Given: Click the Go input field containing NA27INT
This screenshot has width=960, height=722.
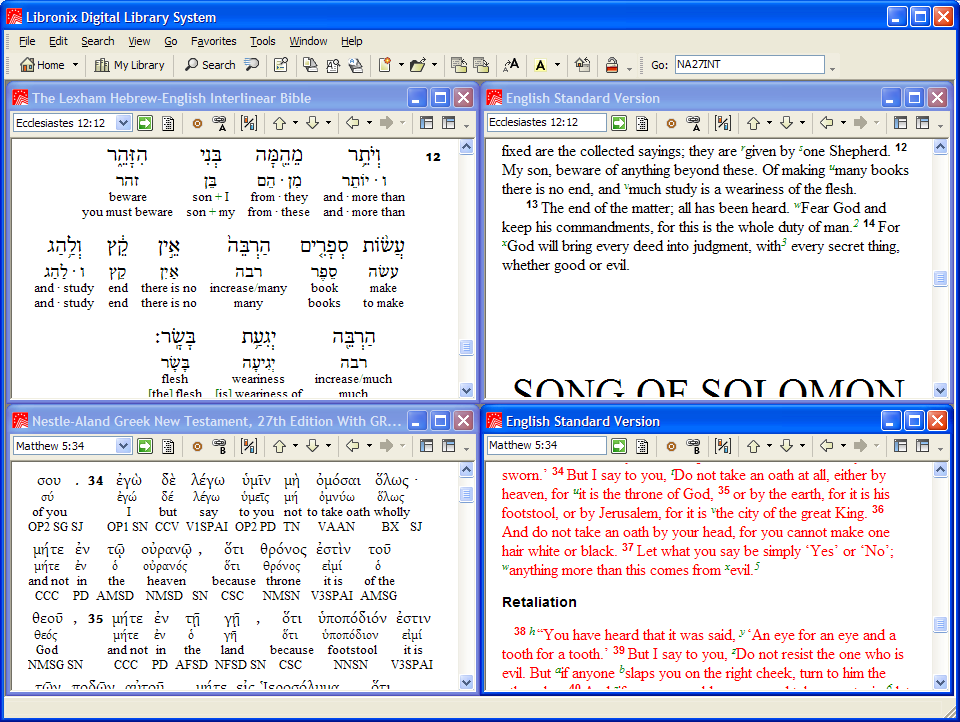Looking at the screenshot, I should click(749, 65).
